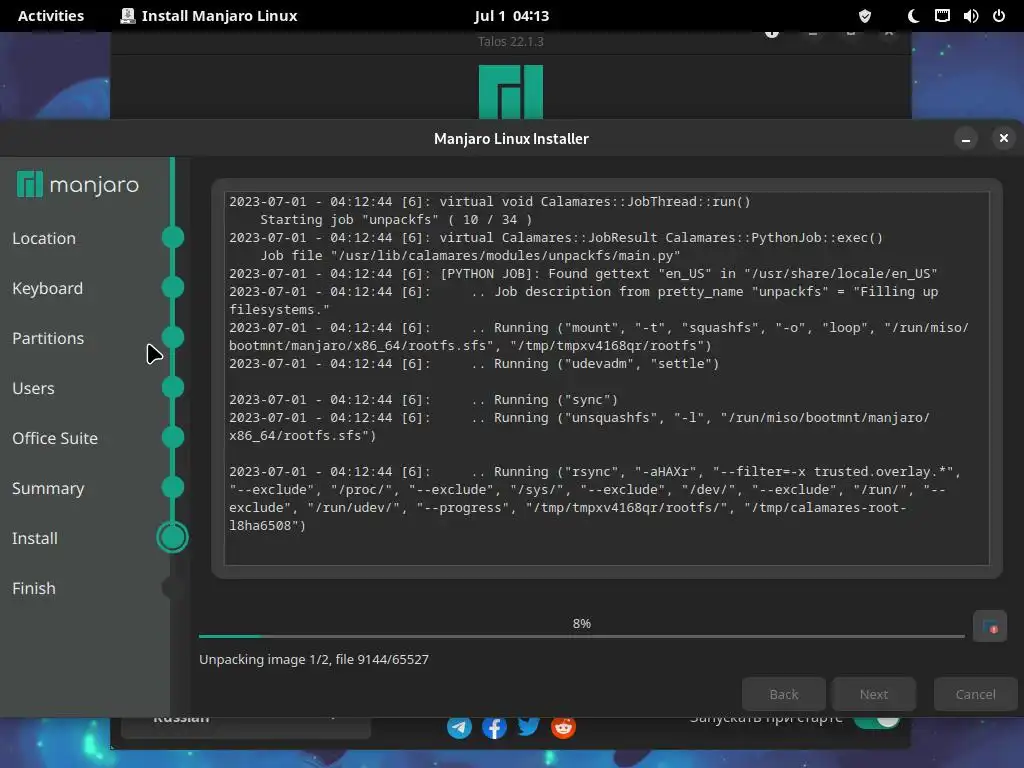This screenshot has height=768, width=1024.
Task: Click empty area of the log text box
Action: click(607, 549)
